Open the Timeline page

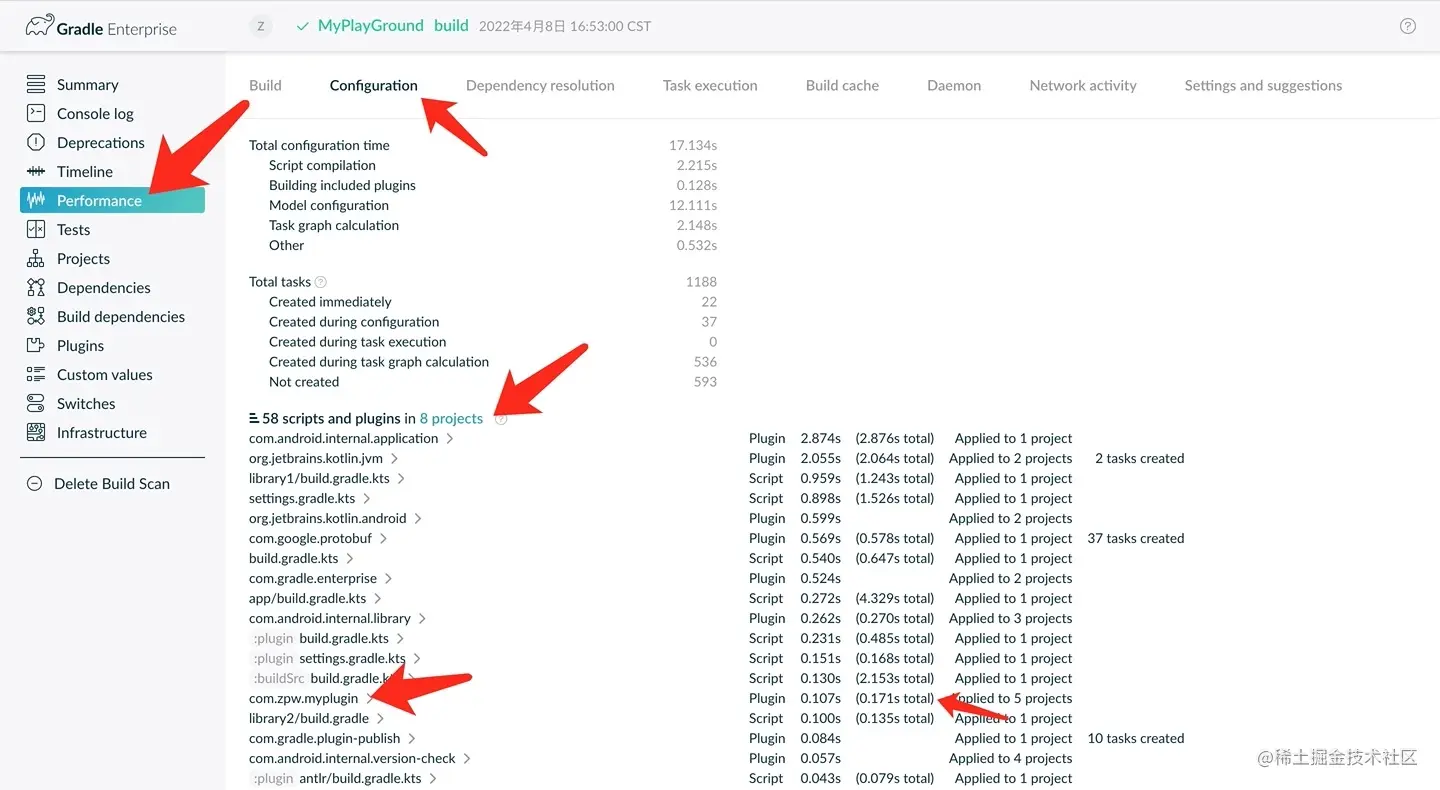pos(85,172)
